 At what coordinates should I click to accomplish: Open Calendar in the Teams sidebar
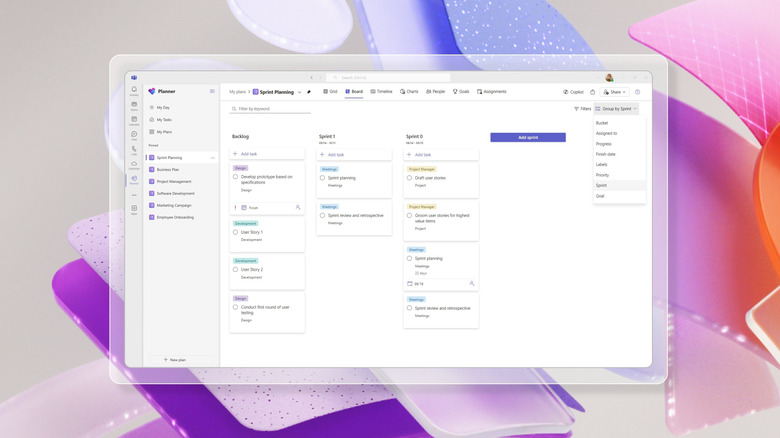tap(134, 121)
